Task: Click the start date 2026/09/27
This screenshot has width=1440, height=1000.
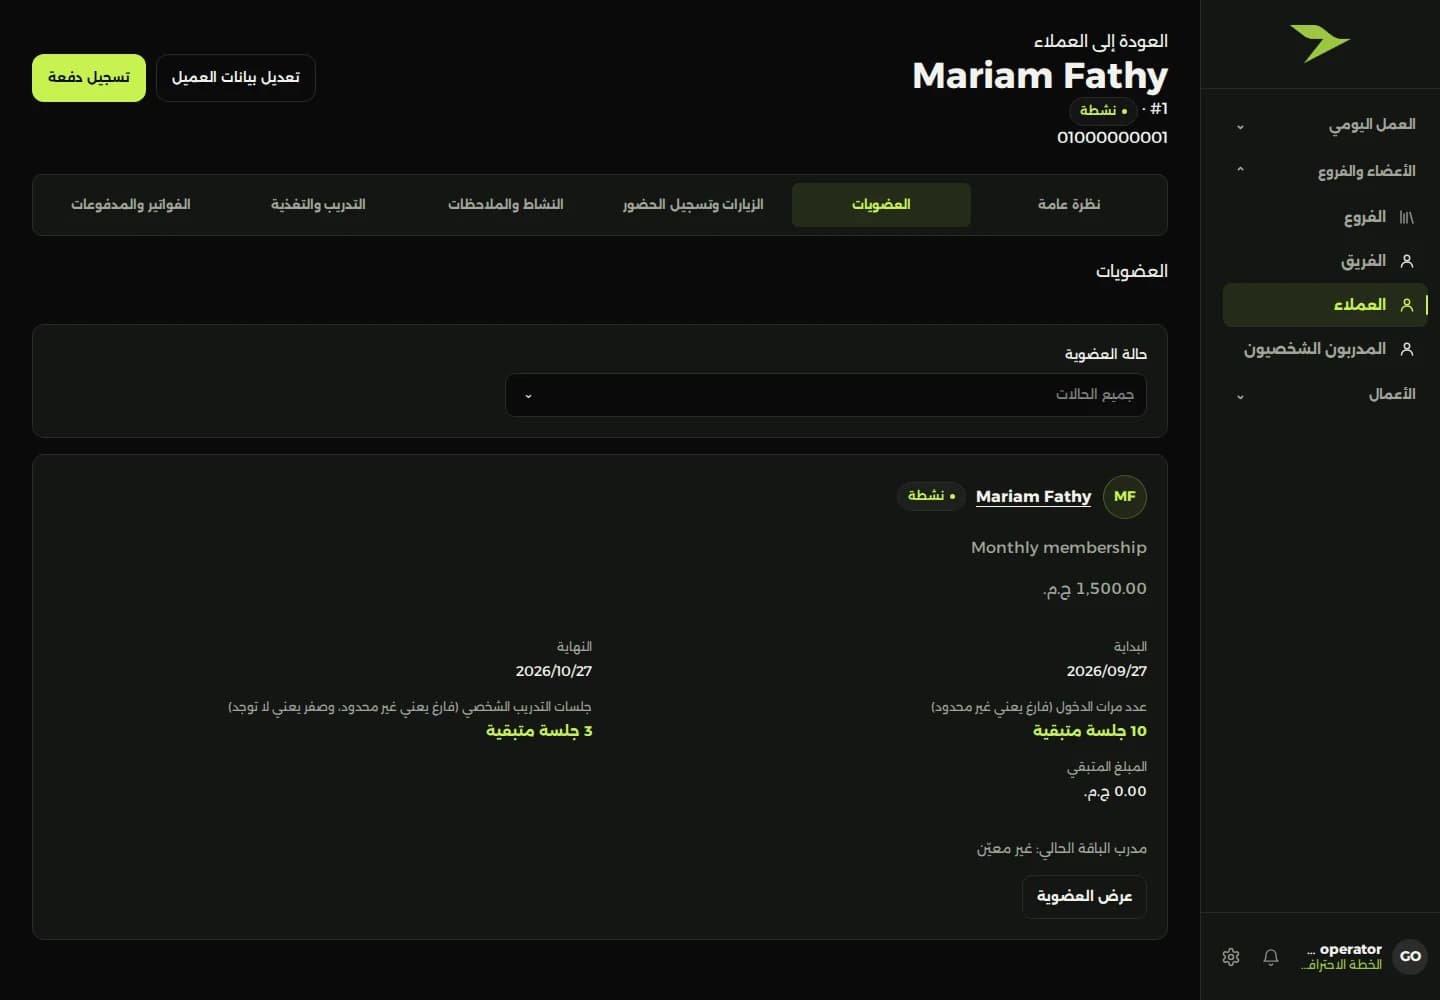Action: click(x=1107, y=671)
